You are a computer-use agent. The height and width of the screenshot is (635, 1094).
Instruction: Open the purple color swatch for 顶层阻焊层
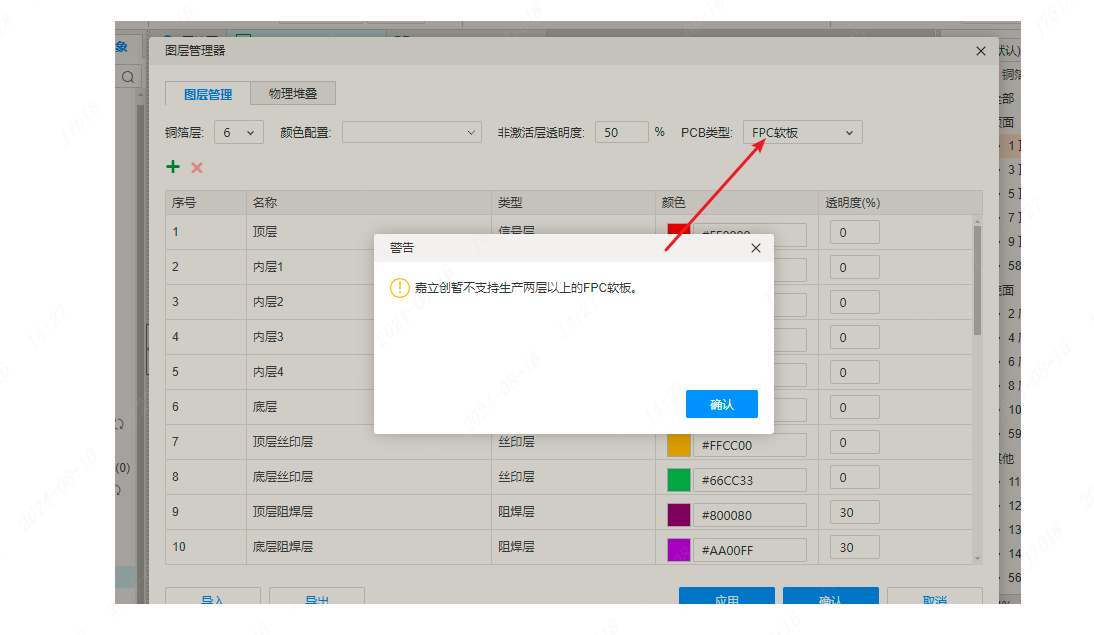(x=679, y=515)
